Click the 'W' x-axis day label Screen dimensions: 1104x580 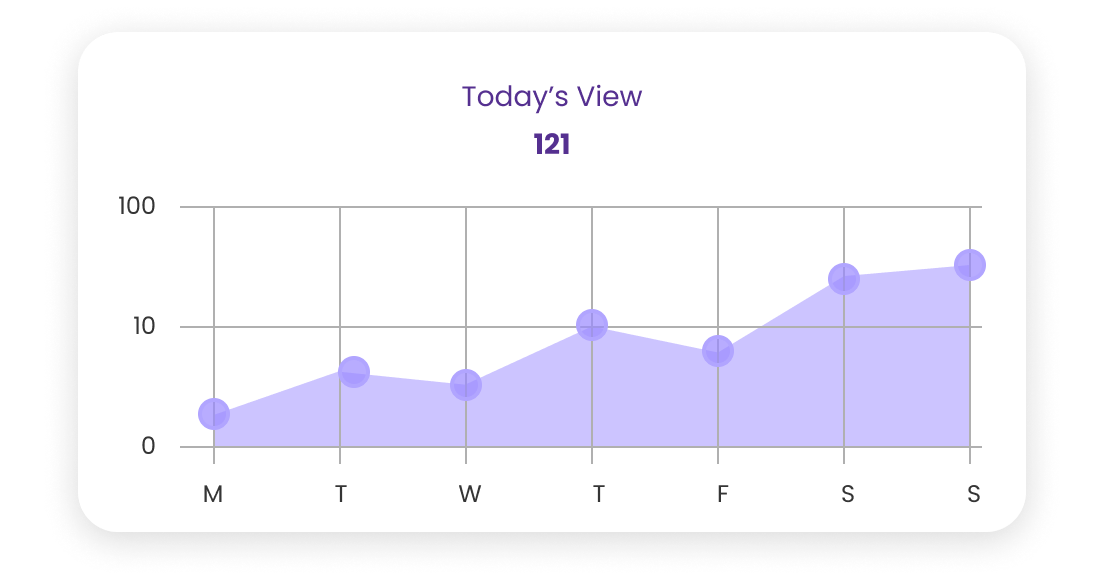469,494
